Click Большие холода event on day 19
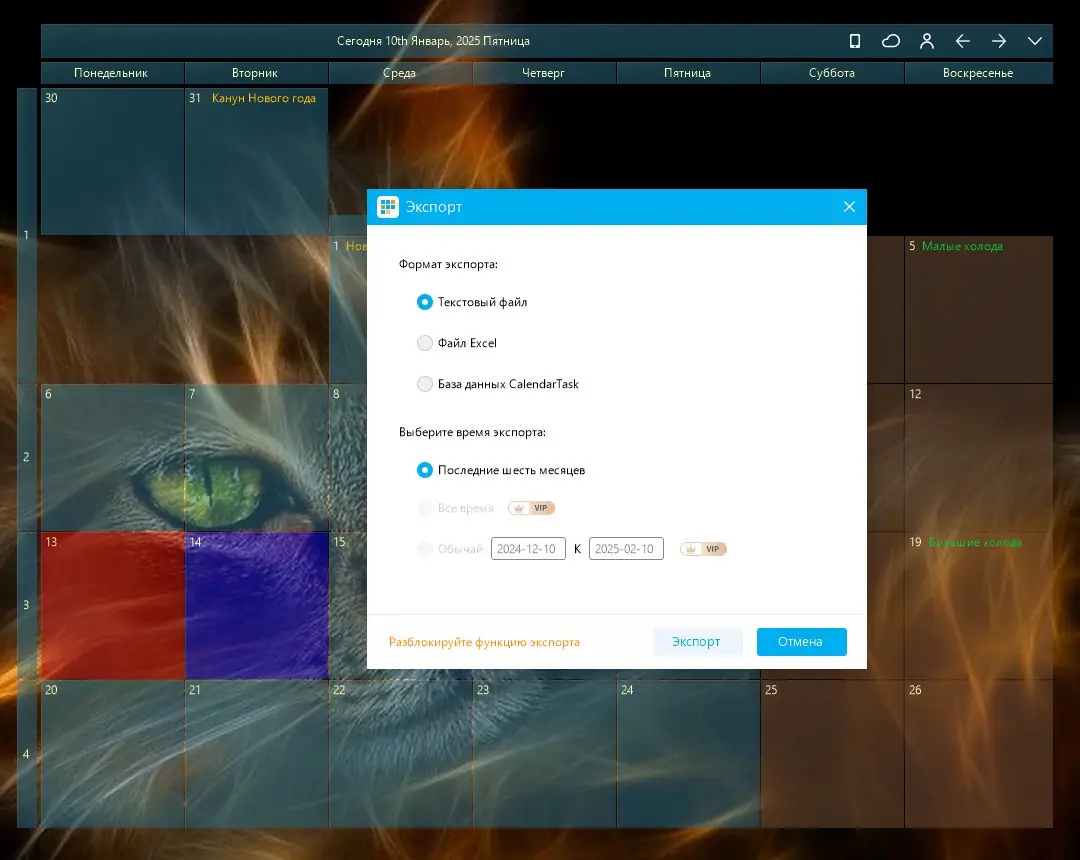1080x860 pixels. (975, 542)
